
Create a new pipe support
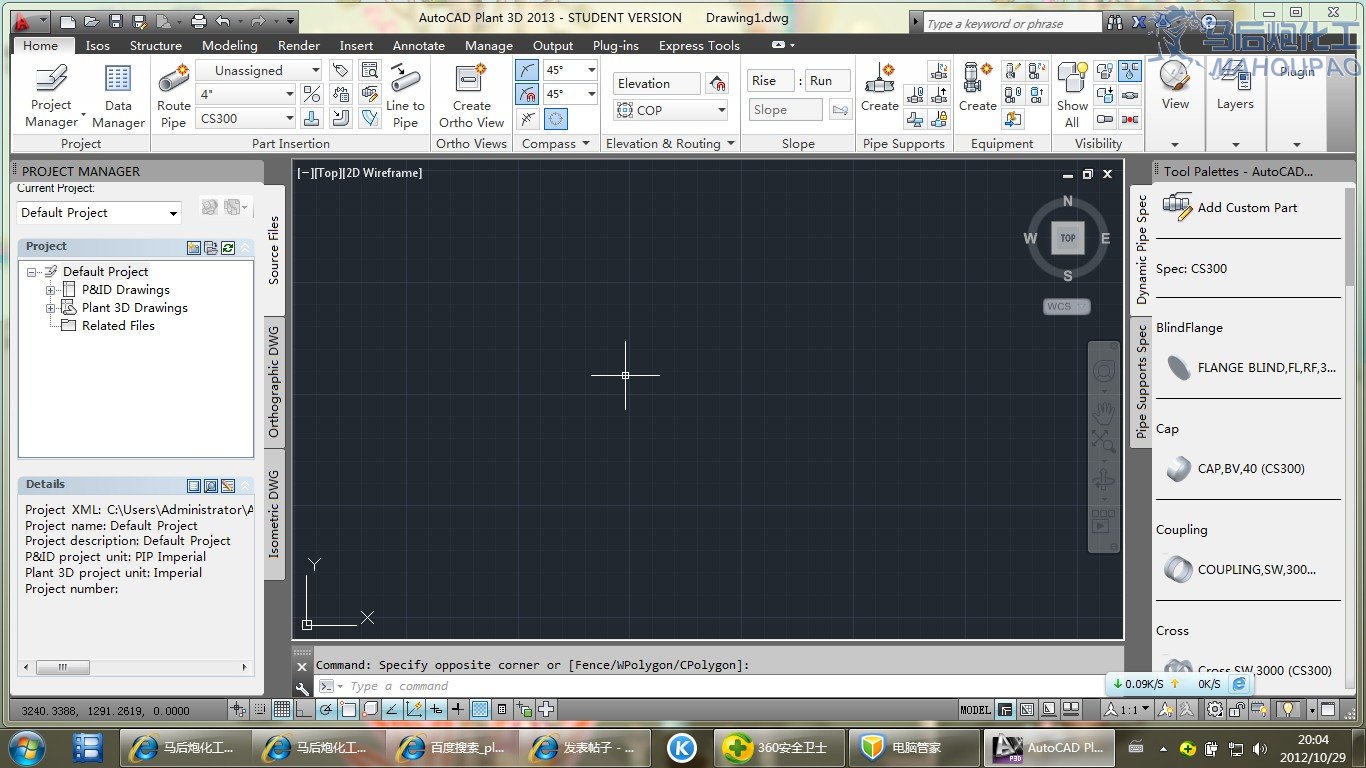[879, 88]
